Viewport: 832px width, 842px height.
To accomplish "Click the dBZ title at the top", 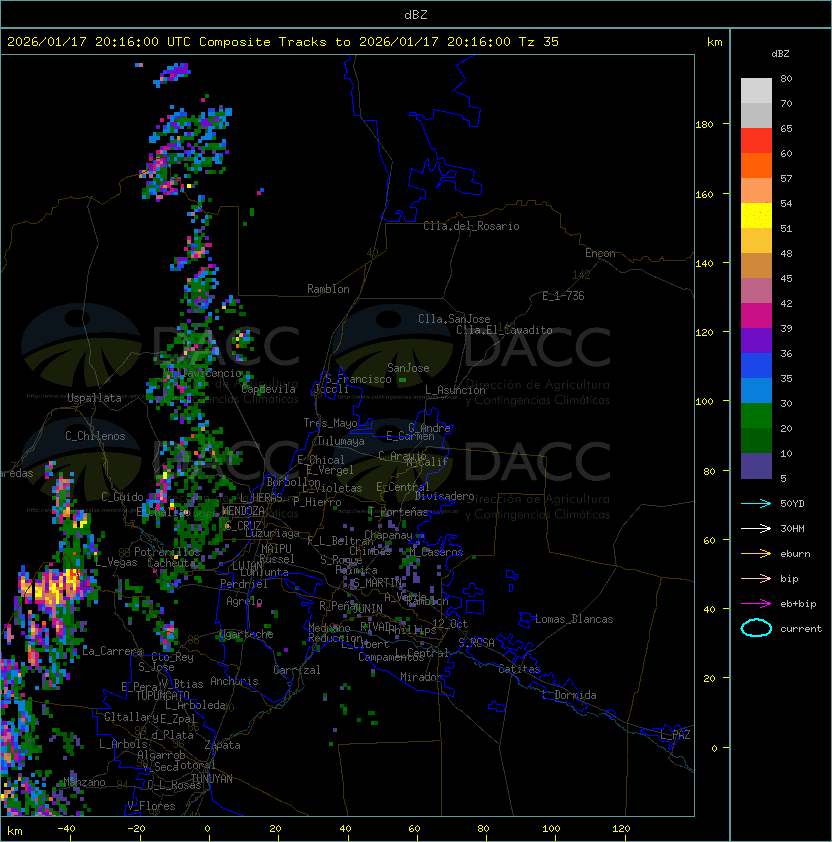I will (416, 14).
